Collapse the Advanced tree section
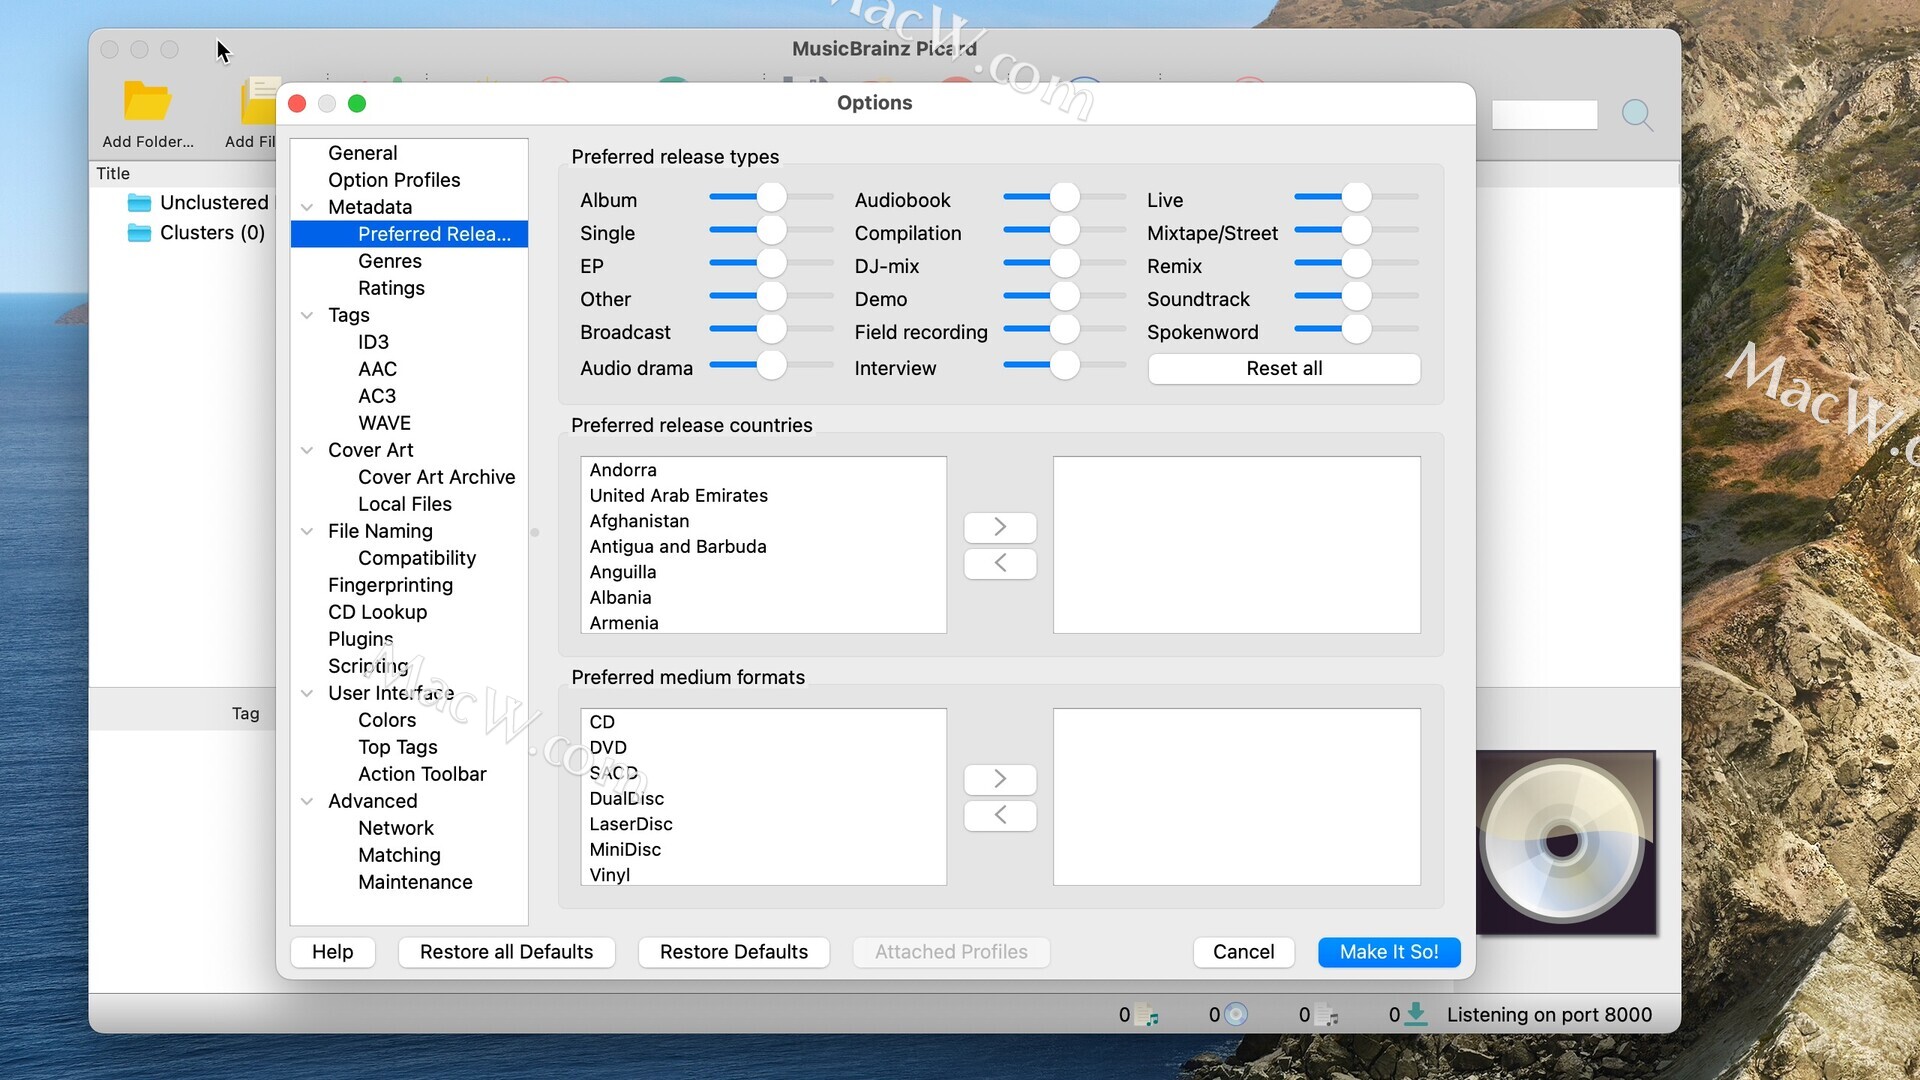Screen dimensions: 1920x1080 click(307, 801)
